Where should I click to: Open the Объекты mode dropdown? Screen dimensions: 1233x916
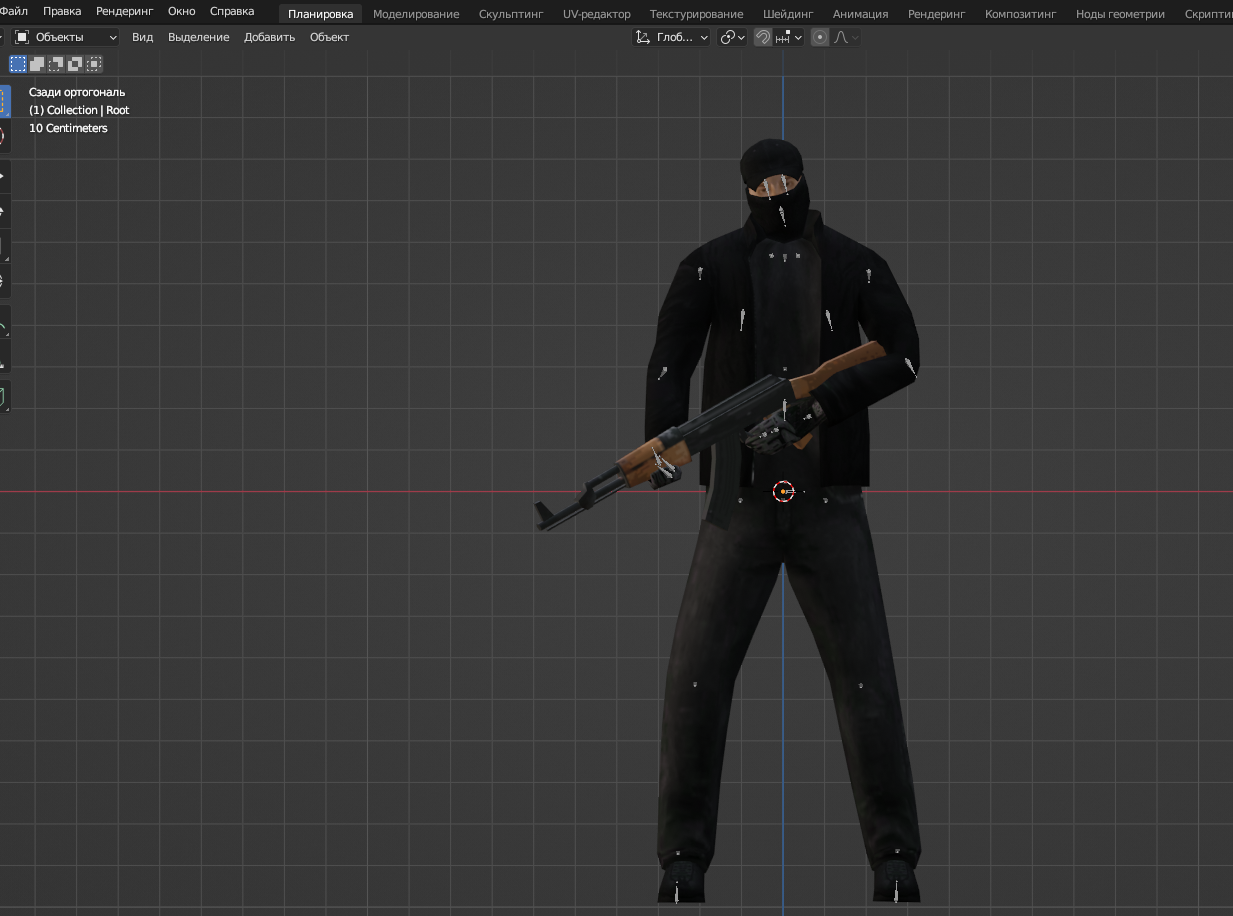[66, 37]
